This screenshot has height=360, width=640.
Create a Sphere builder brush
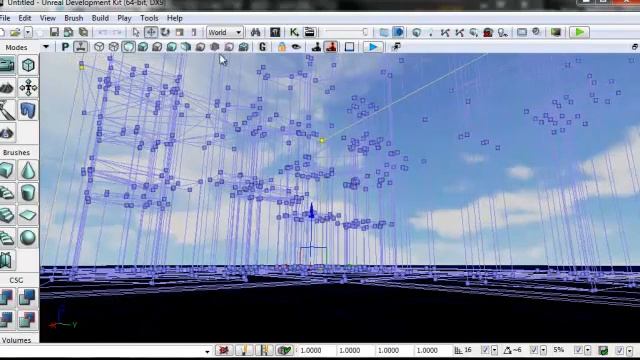(x=28, y=238)
